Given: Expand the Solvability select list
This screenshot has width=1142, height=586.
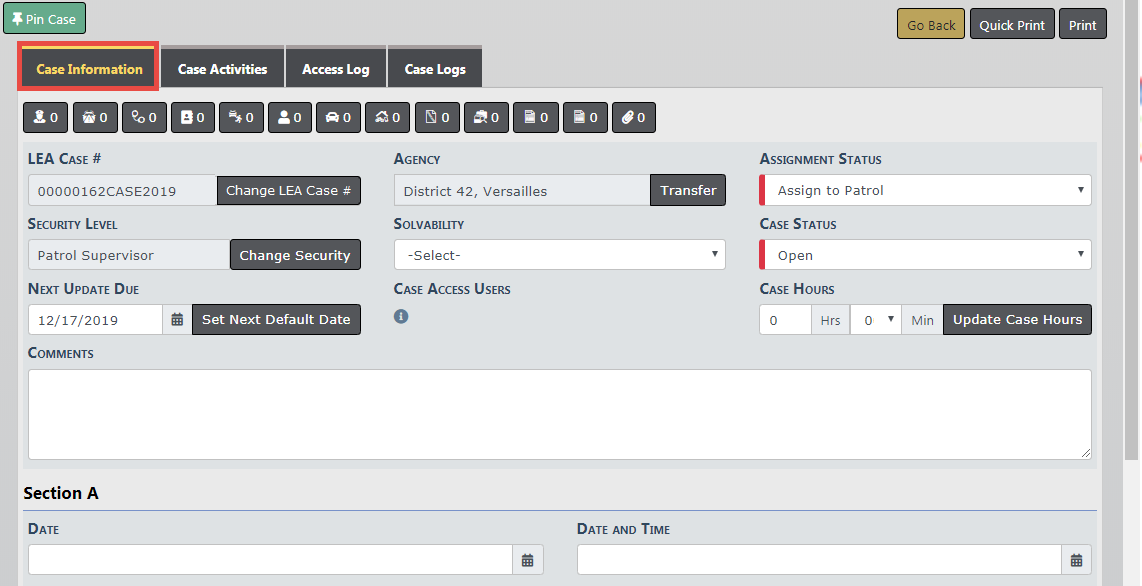Looking at the screenshot, I should tap(559, 255).
